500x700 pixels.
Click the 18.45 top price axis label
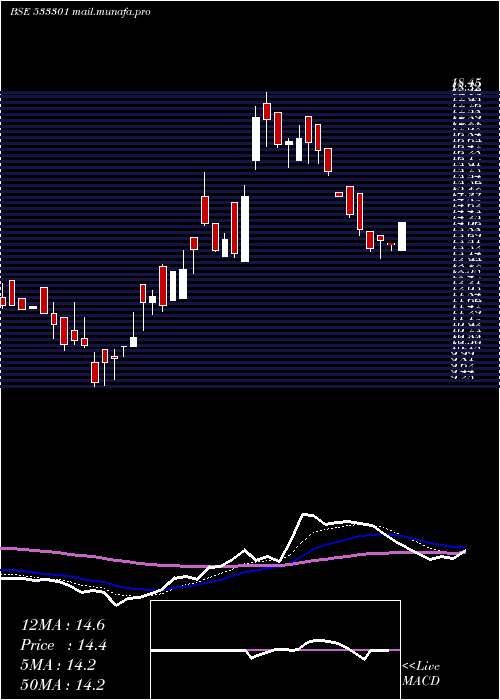click(466, 83)
